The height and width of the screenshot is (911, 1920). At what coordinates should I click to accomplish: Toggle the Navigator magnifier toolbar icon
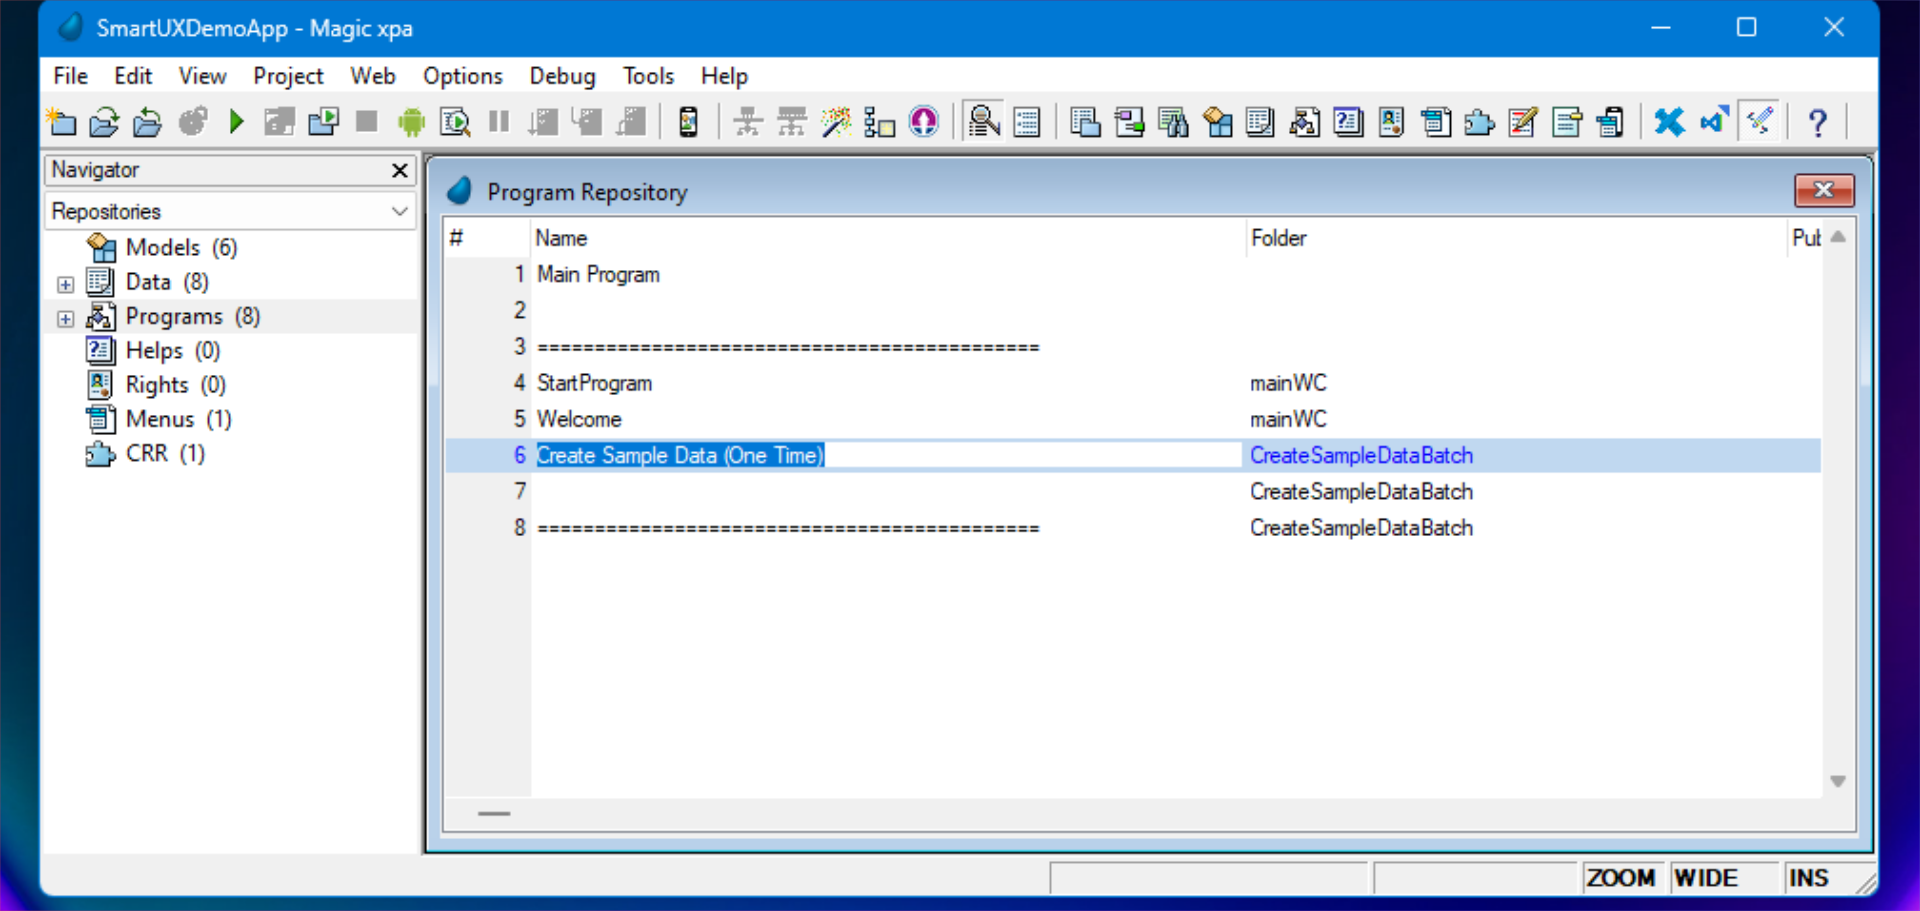984,121
